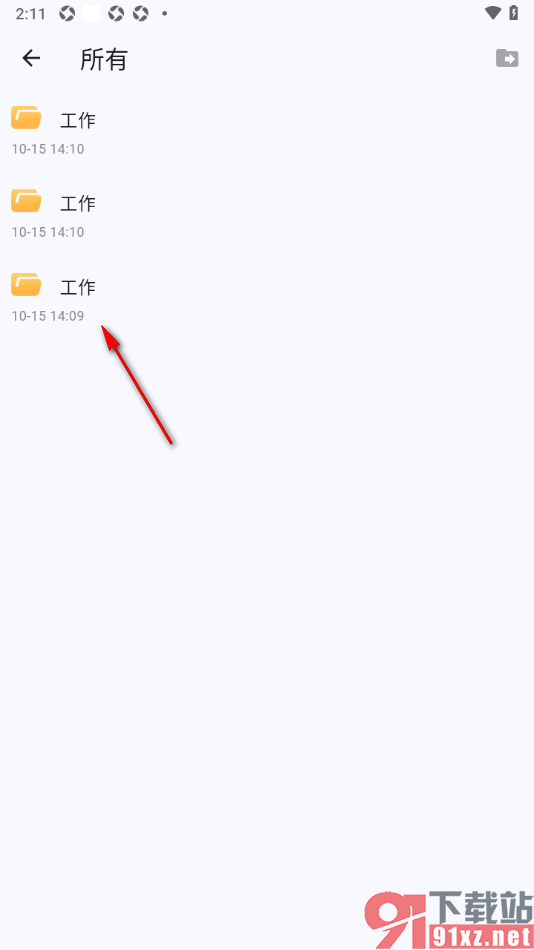Tap the last circular notification icon before the dot
534x950 pixels.
point(141,13)
